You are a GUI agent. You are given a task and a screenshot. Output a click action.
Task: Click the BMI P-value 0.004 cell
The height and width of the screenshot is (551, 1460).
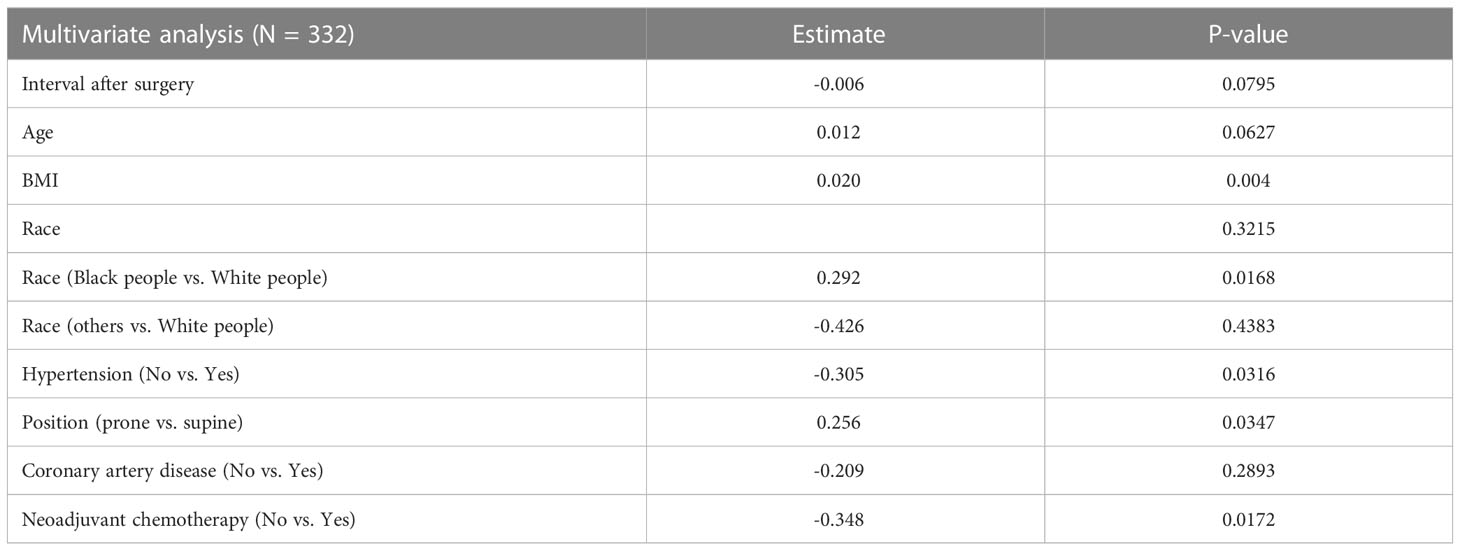pos(1246,180)
